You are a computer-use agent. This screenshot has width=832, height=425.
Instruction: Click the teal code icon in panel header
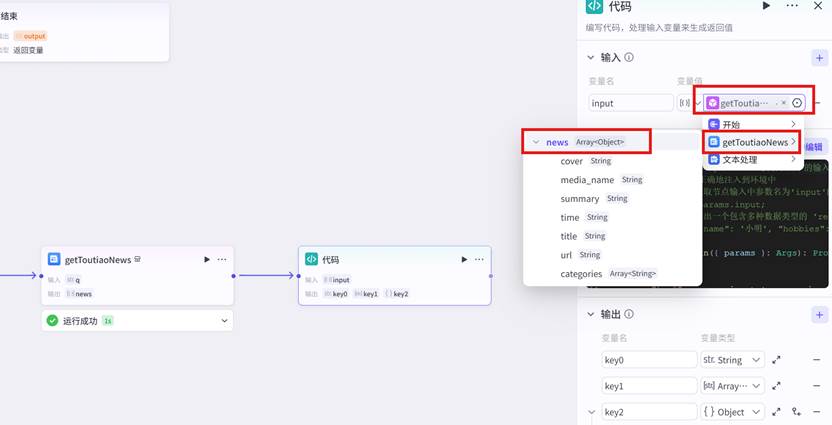594,6
